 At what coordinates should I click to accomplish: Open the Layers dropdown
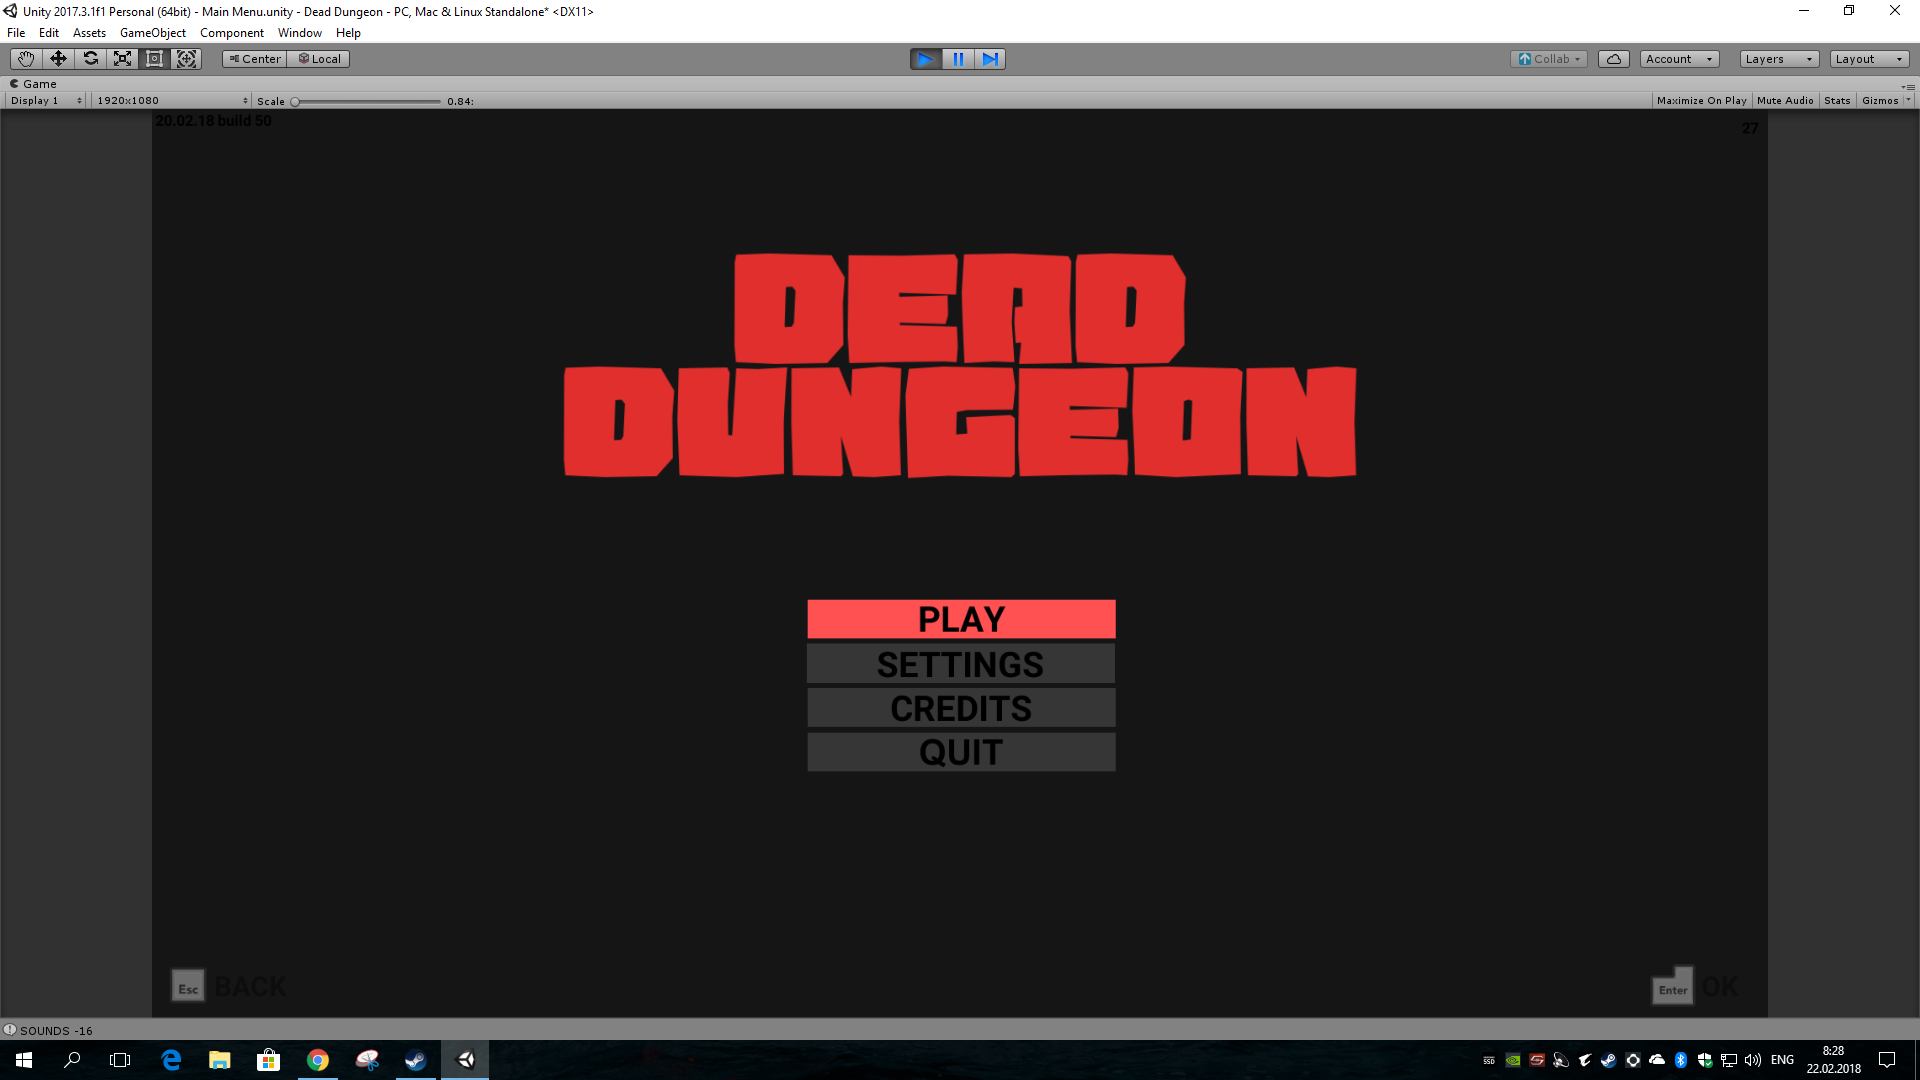[x=1779, y=59]
